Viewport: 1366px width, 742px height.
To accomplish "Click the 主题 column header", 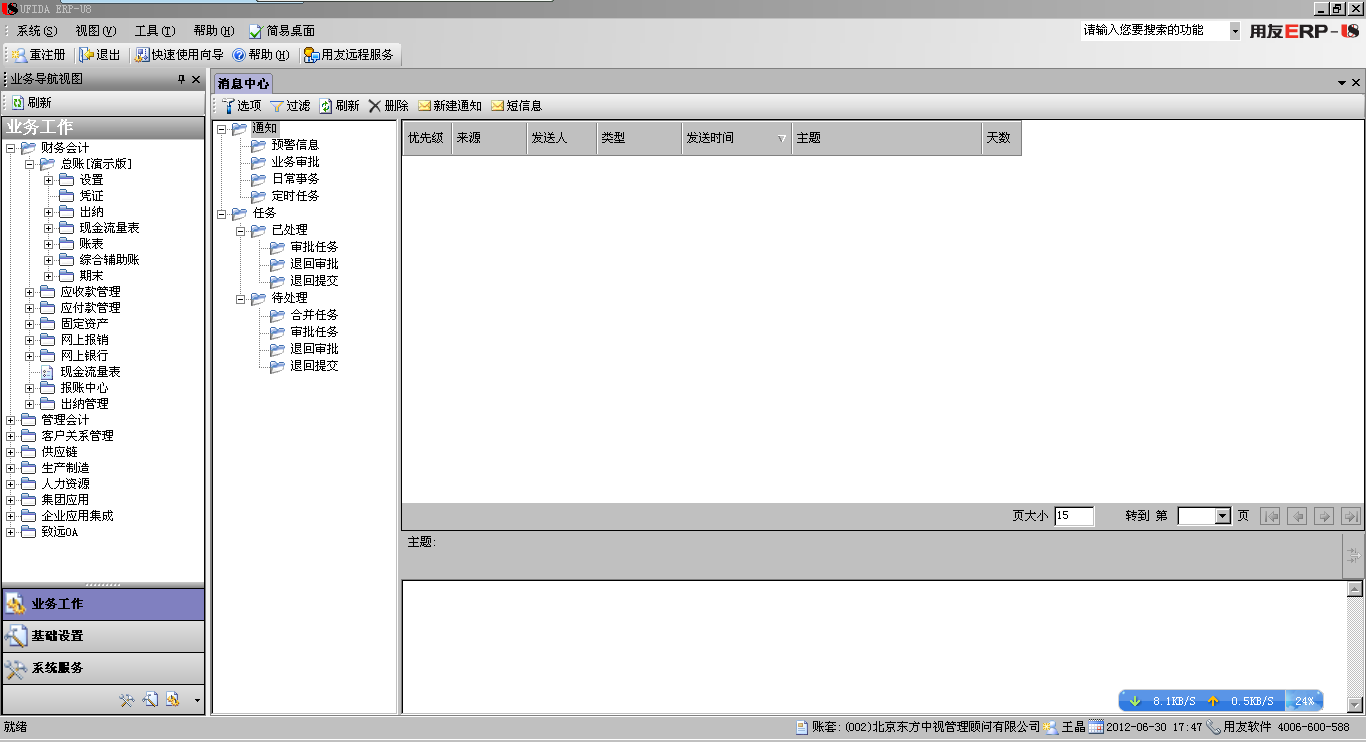I will [x=886, y=138].
